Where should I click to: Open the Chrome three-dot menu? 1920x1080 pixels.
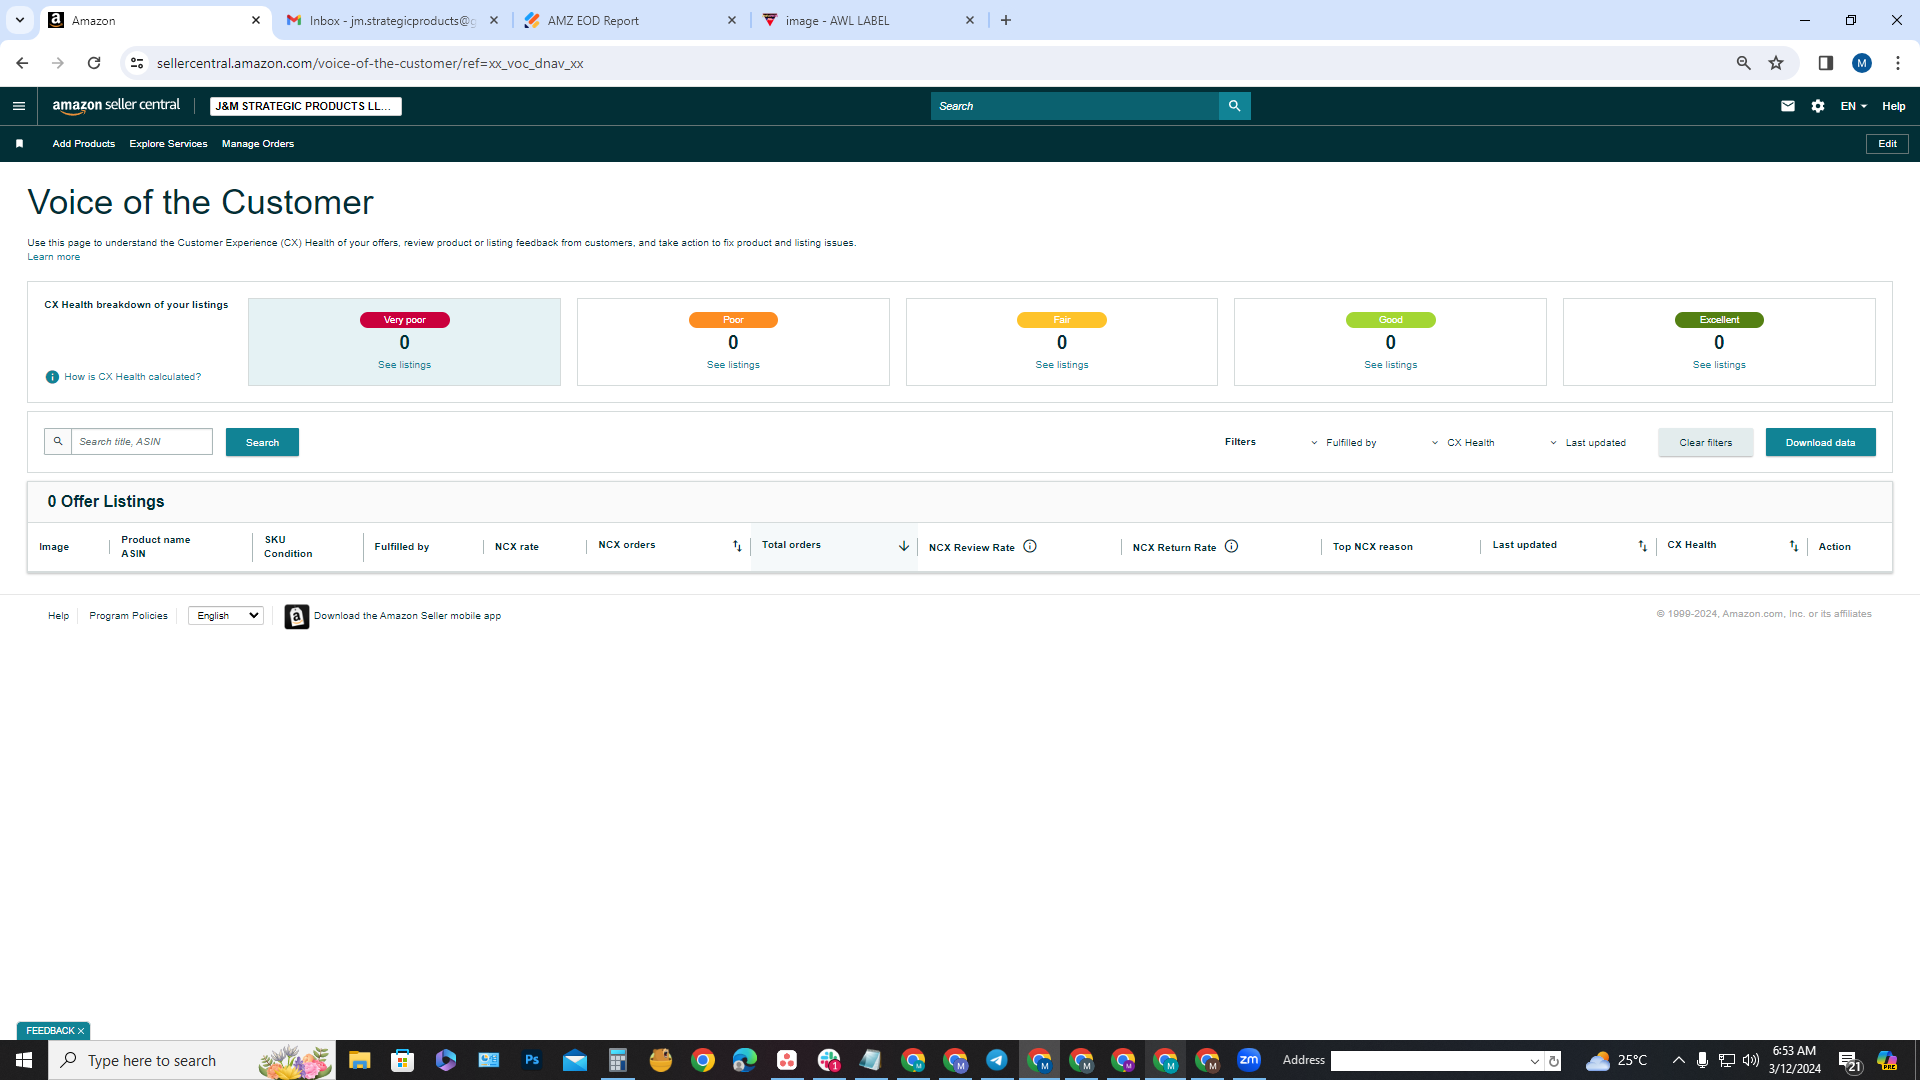1898,63
